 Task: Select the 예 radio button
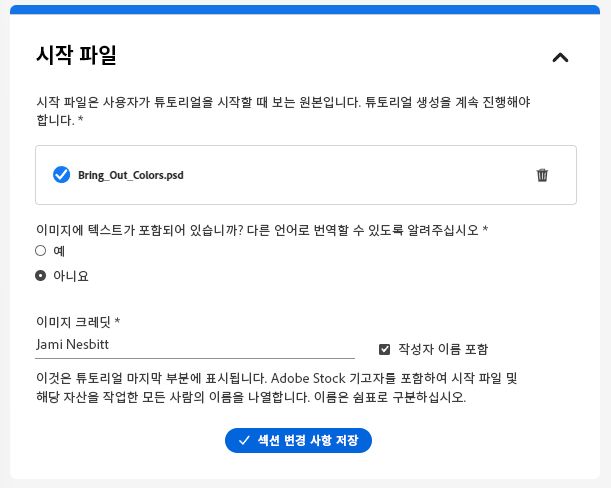click(41, 250)
